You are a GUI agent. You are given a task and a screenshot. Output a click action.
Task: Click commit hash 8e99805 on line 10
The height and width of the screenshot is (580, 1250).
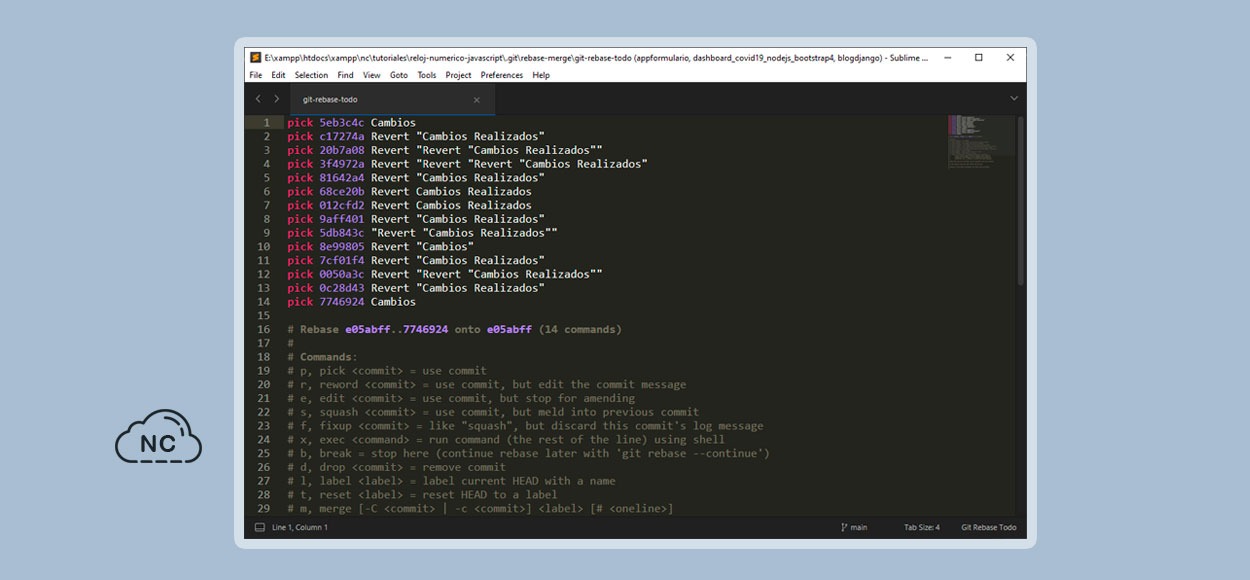[342, 246]
